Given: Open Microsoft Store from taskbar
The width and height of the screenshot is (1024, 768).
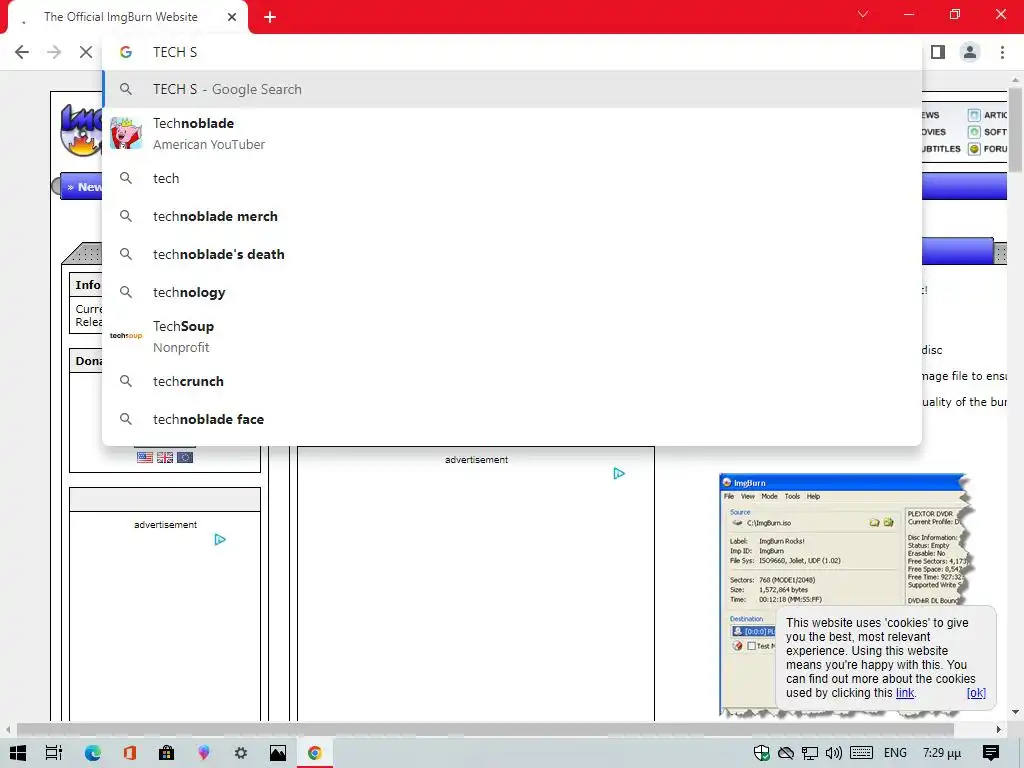Looking at the screenshot, I should tap(167, 753).
